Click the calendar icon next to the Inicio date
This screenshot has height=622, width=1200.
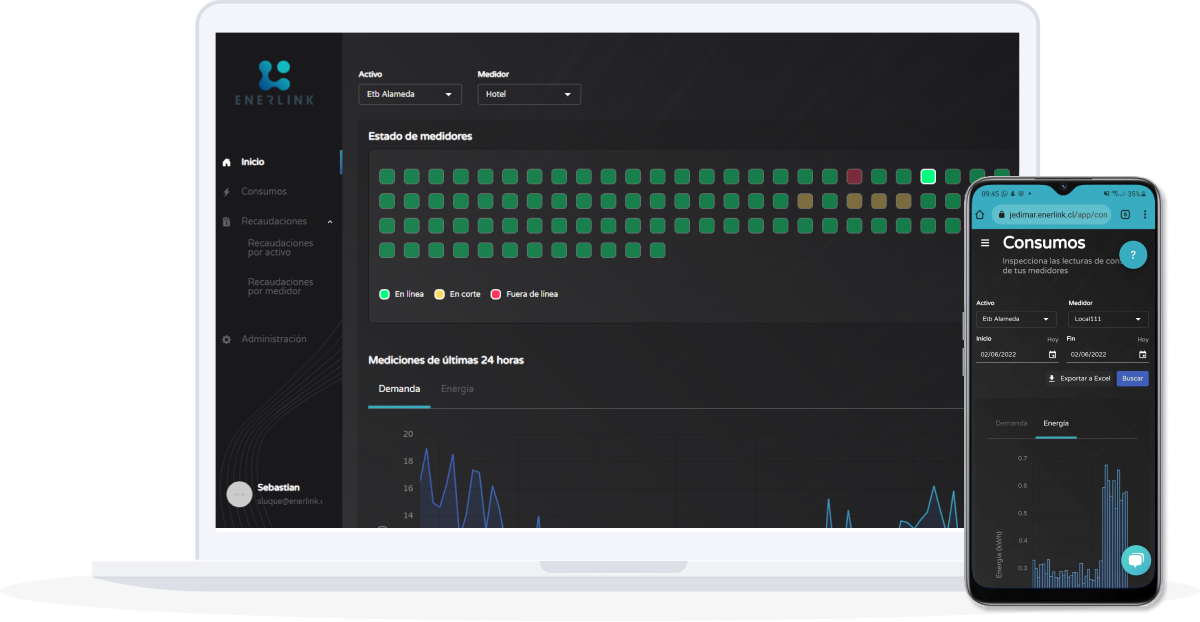tap(1054, 354)
